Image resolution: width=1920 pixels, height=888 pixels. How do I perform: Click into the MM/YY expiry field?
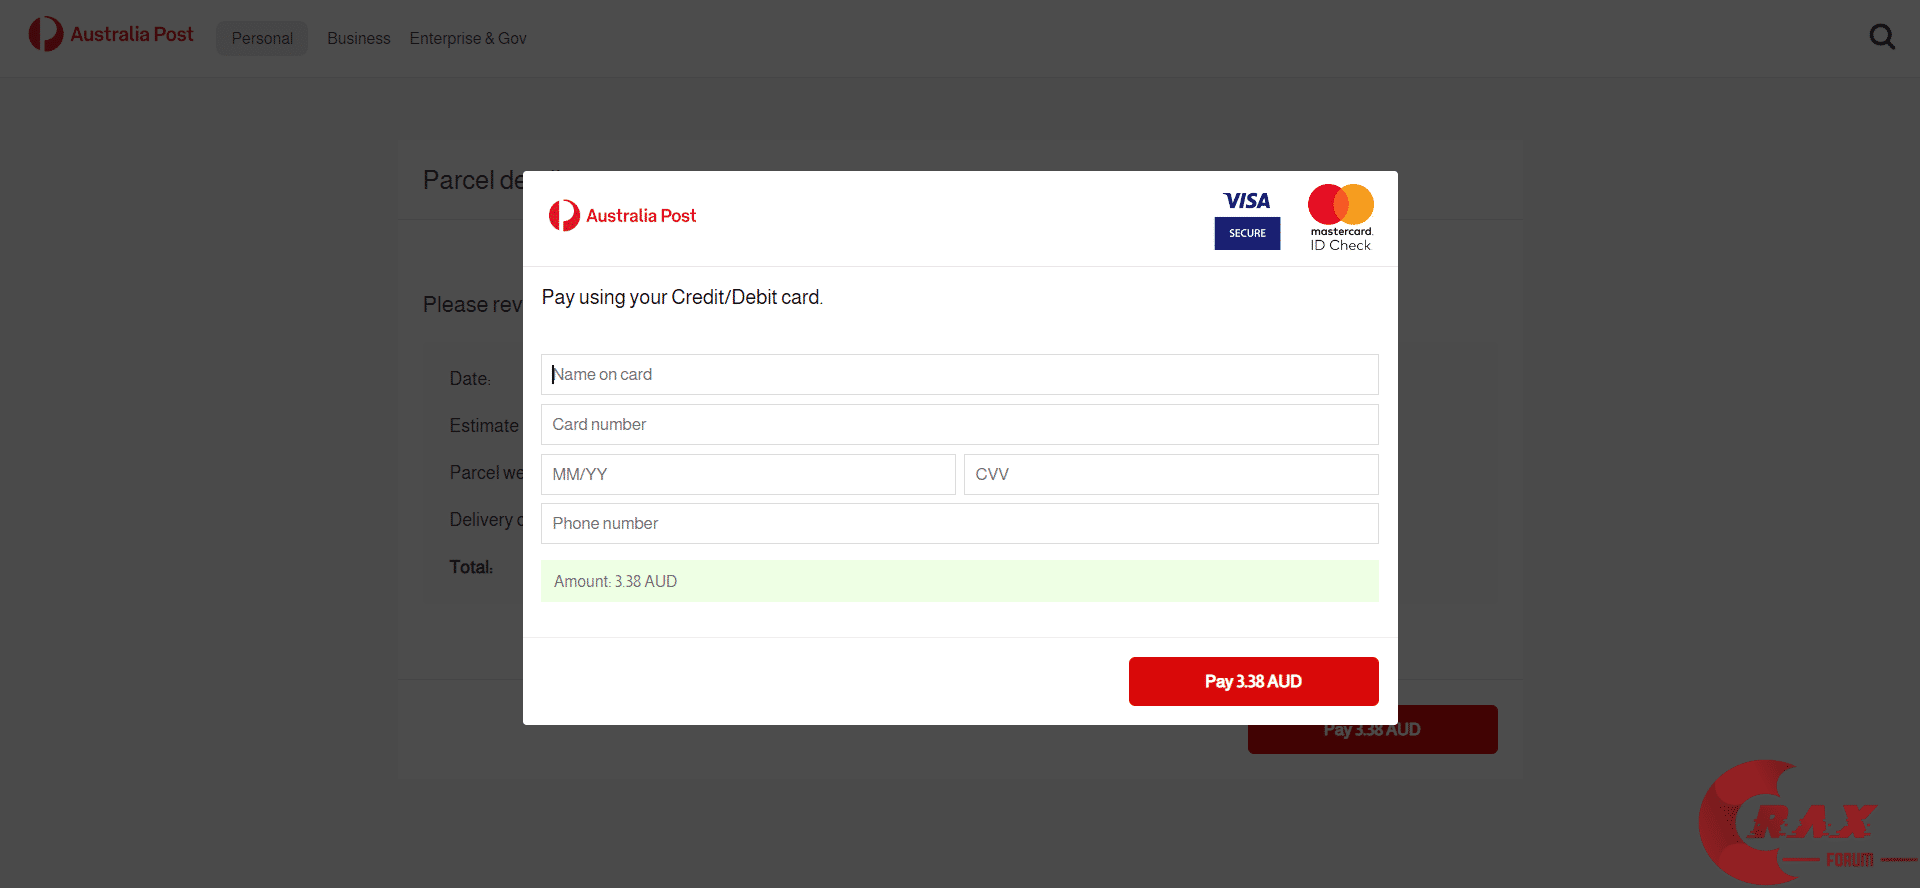[x=748, y=474]
